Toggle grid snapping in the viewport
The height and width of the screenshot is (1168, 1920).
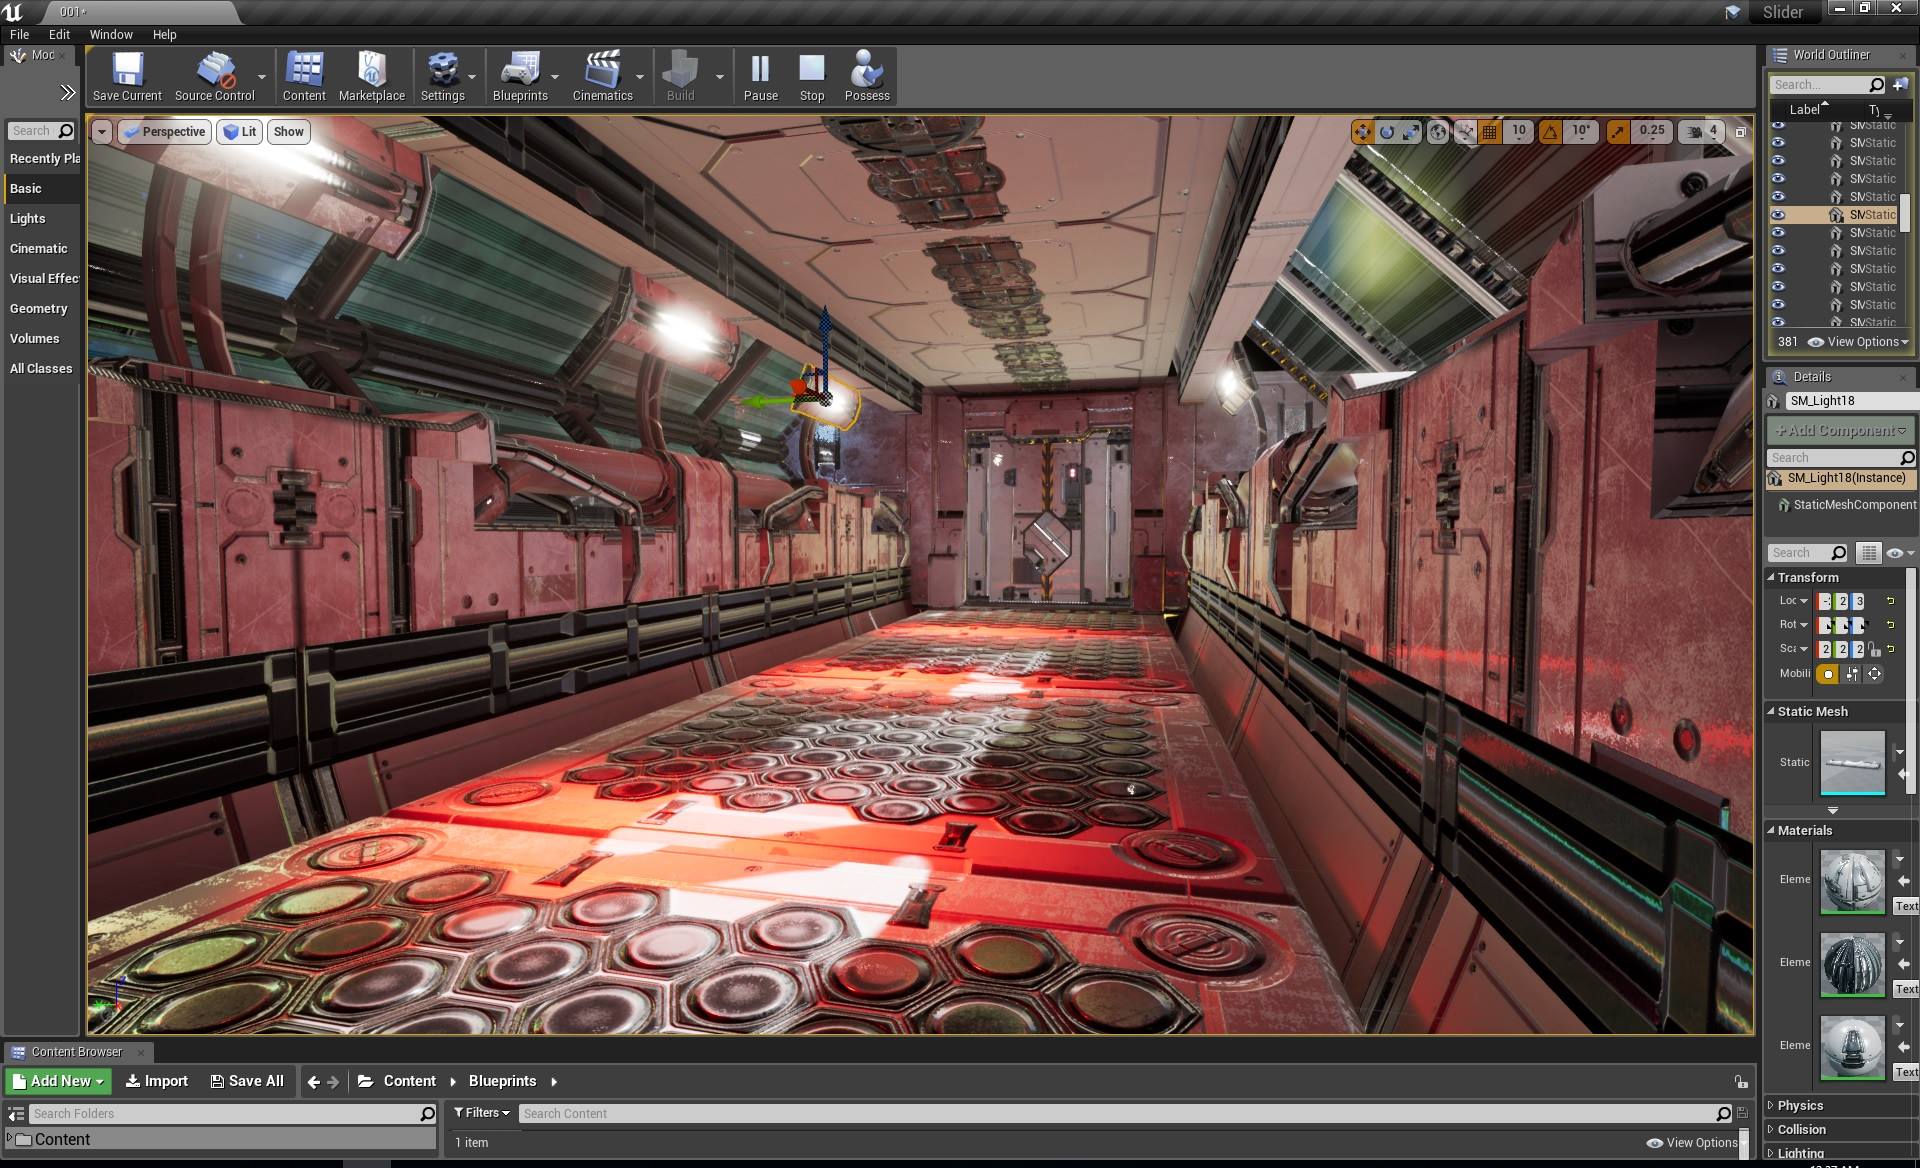1490,132
